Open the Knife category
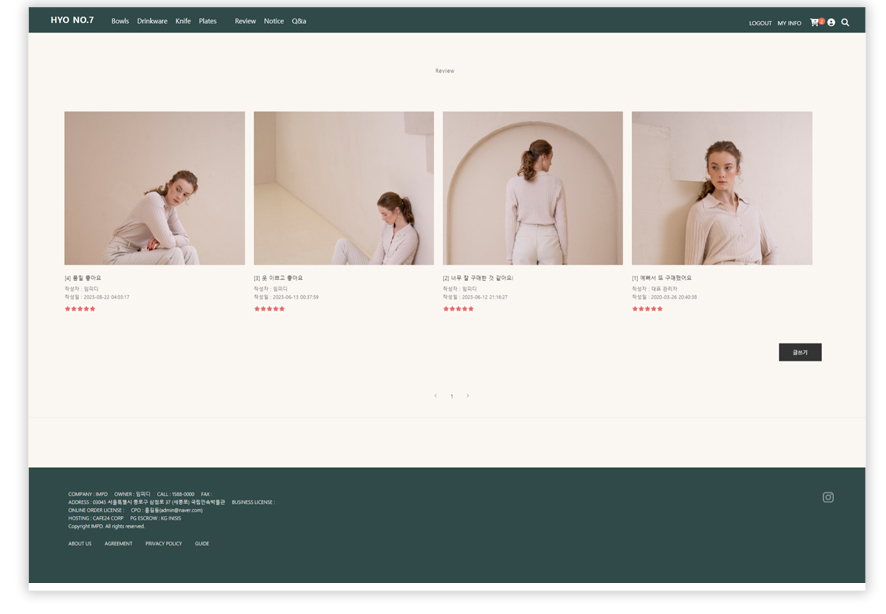The width and height of the screenshot is (886, 614). click(x=183, y=21)
